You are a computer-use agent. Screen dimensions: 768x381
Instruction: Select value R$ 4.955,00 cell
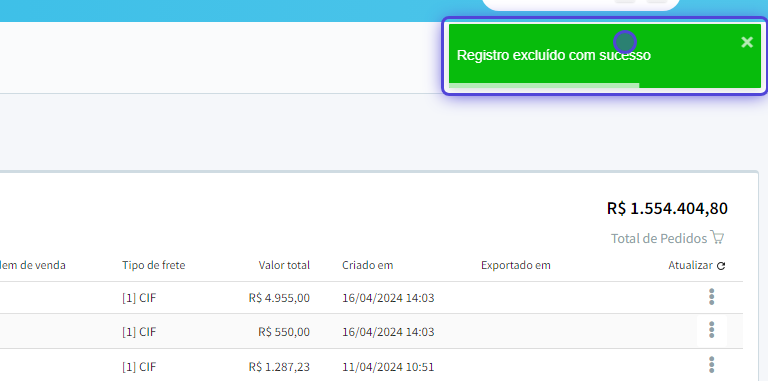pyautogui.click(x=279, y=298)
